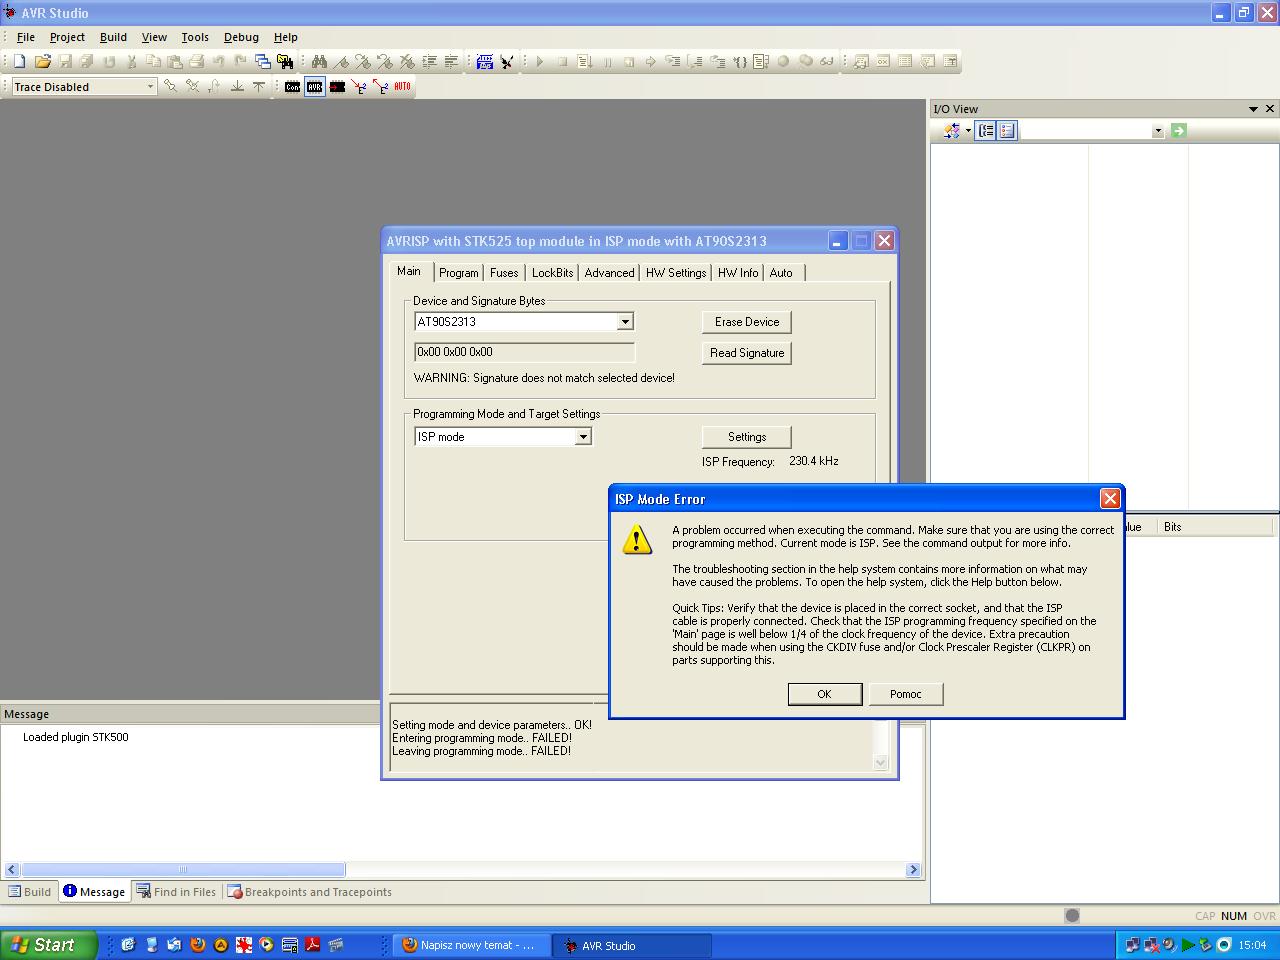Toggle the AVR programmer connect button
The height and width of the screenshot is (960, 1280).
click(315, 87)
